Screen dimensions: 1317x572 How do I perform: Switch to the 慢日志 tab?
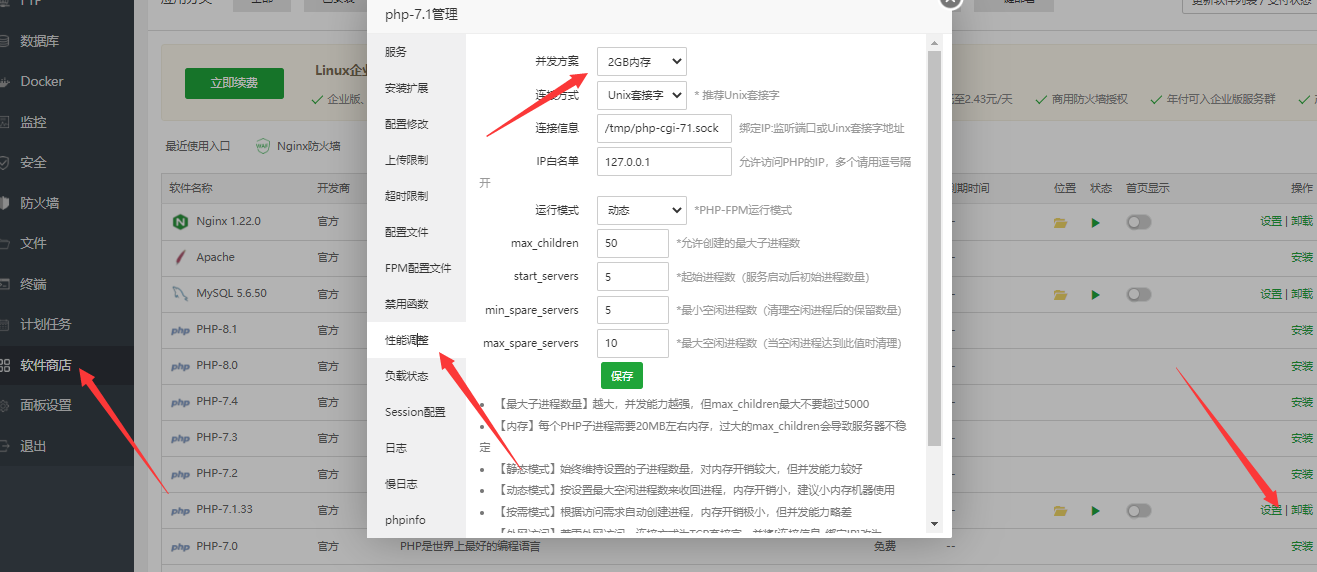pos(416,484)
